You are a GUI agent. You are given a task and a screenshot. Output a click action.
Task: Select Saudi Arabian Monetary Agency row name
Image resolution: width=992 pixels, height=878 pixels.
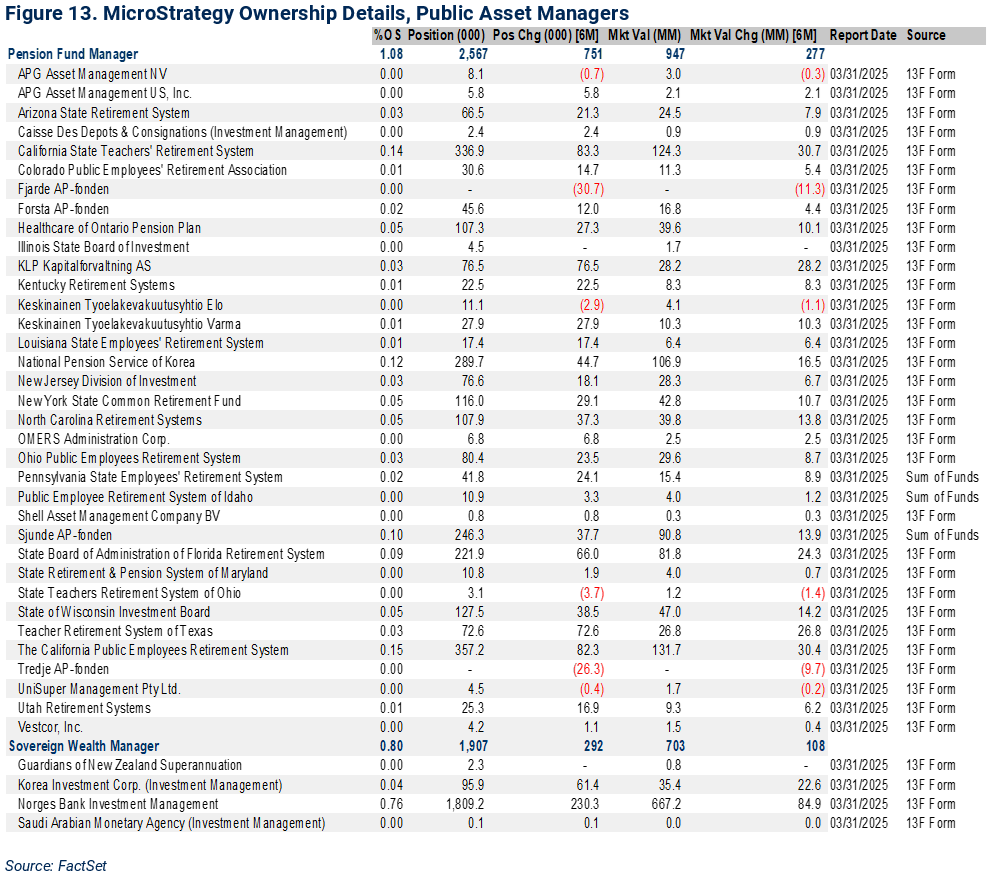pyautogui.click(x=171, y=823)
